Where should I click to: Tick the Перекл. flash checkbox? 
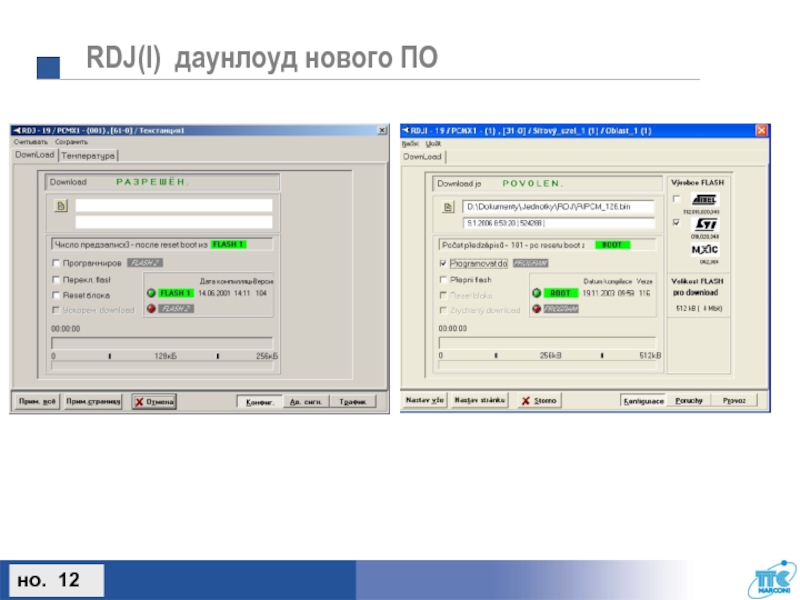(56, 280)
